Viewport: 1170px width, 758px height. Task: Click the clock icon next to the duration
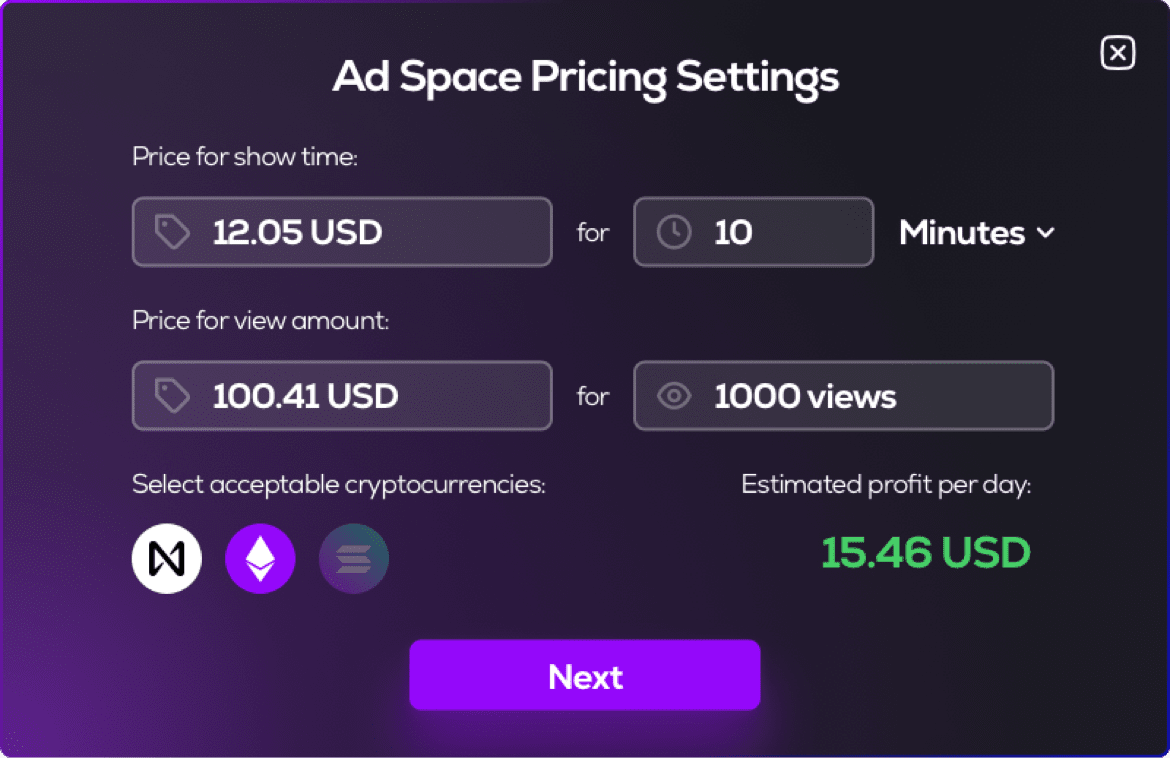pos(673,231)
